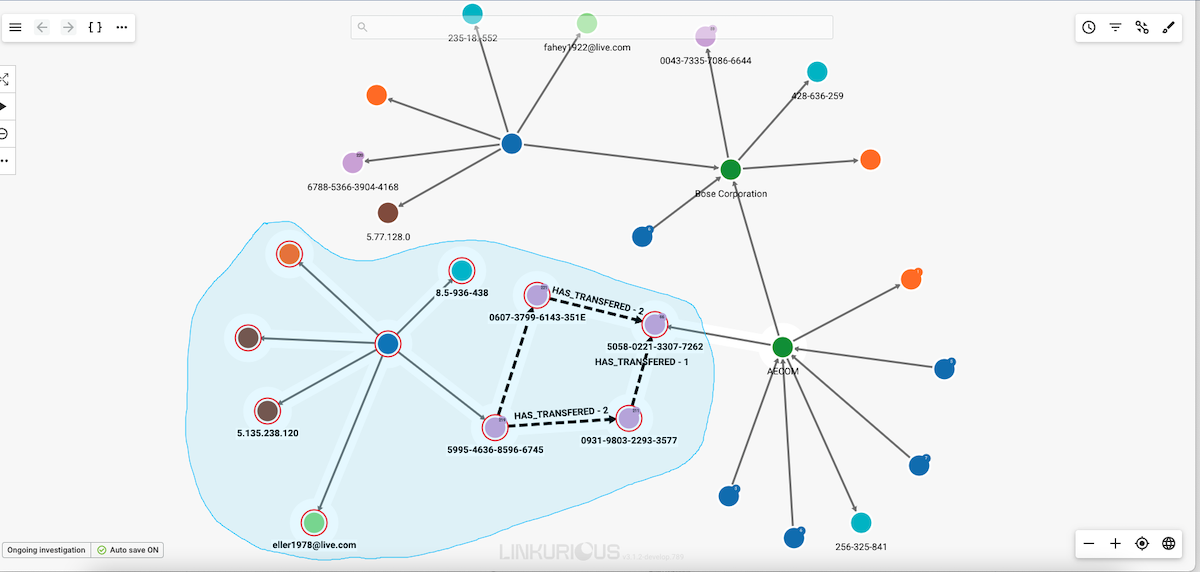The image size is (1200, 572).
Task: Click the Ongoing investigation status label
Action: tap(46, 550)
